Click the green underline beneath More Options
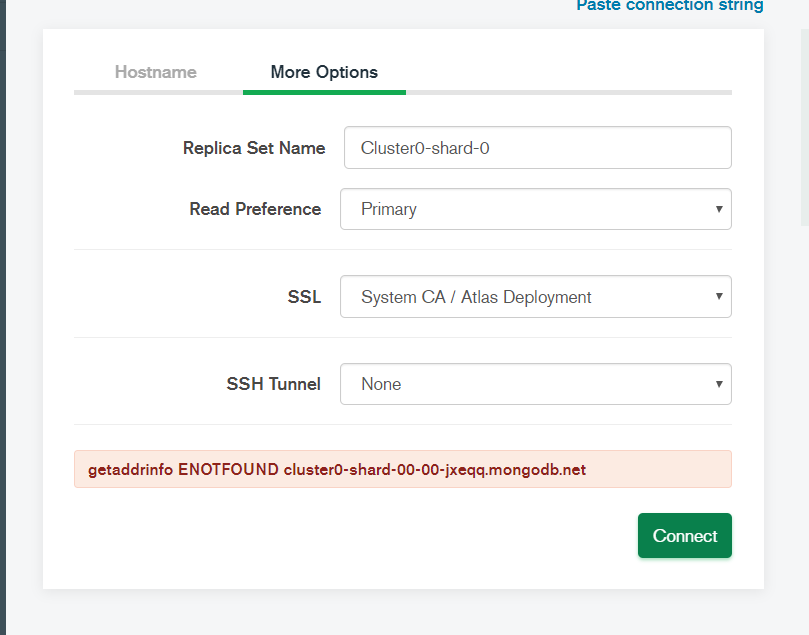The width and height of the screenshot is (809, 635). click(324, 92)
